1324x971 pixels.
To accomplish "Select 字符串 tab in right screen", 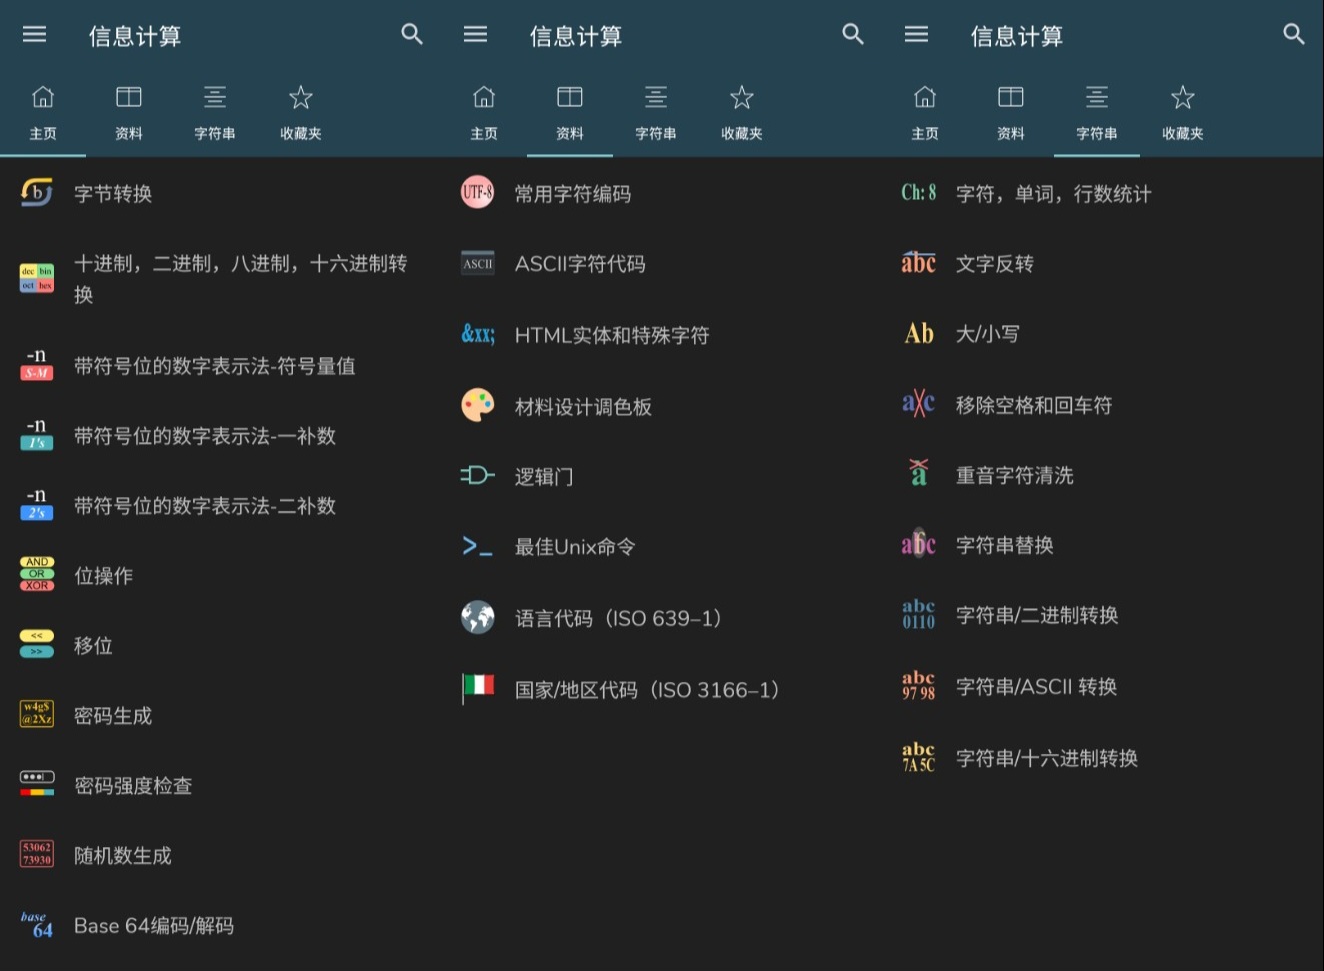I will pos(1097,112).
